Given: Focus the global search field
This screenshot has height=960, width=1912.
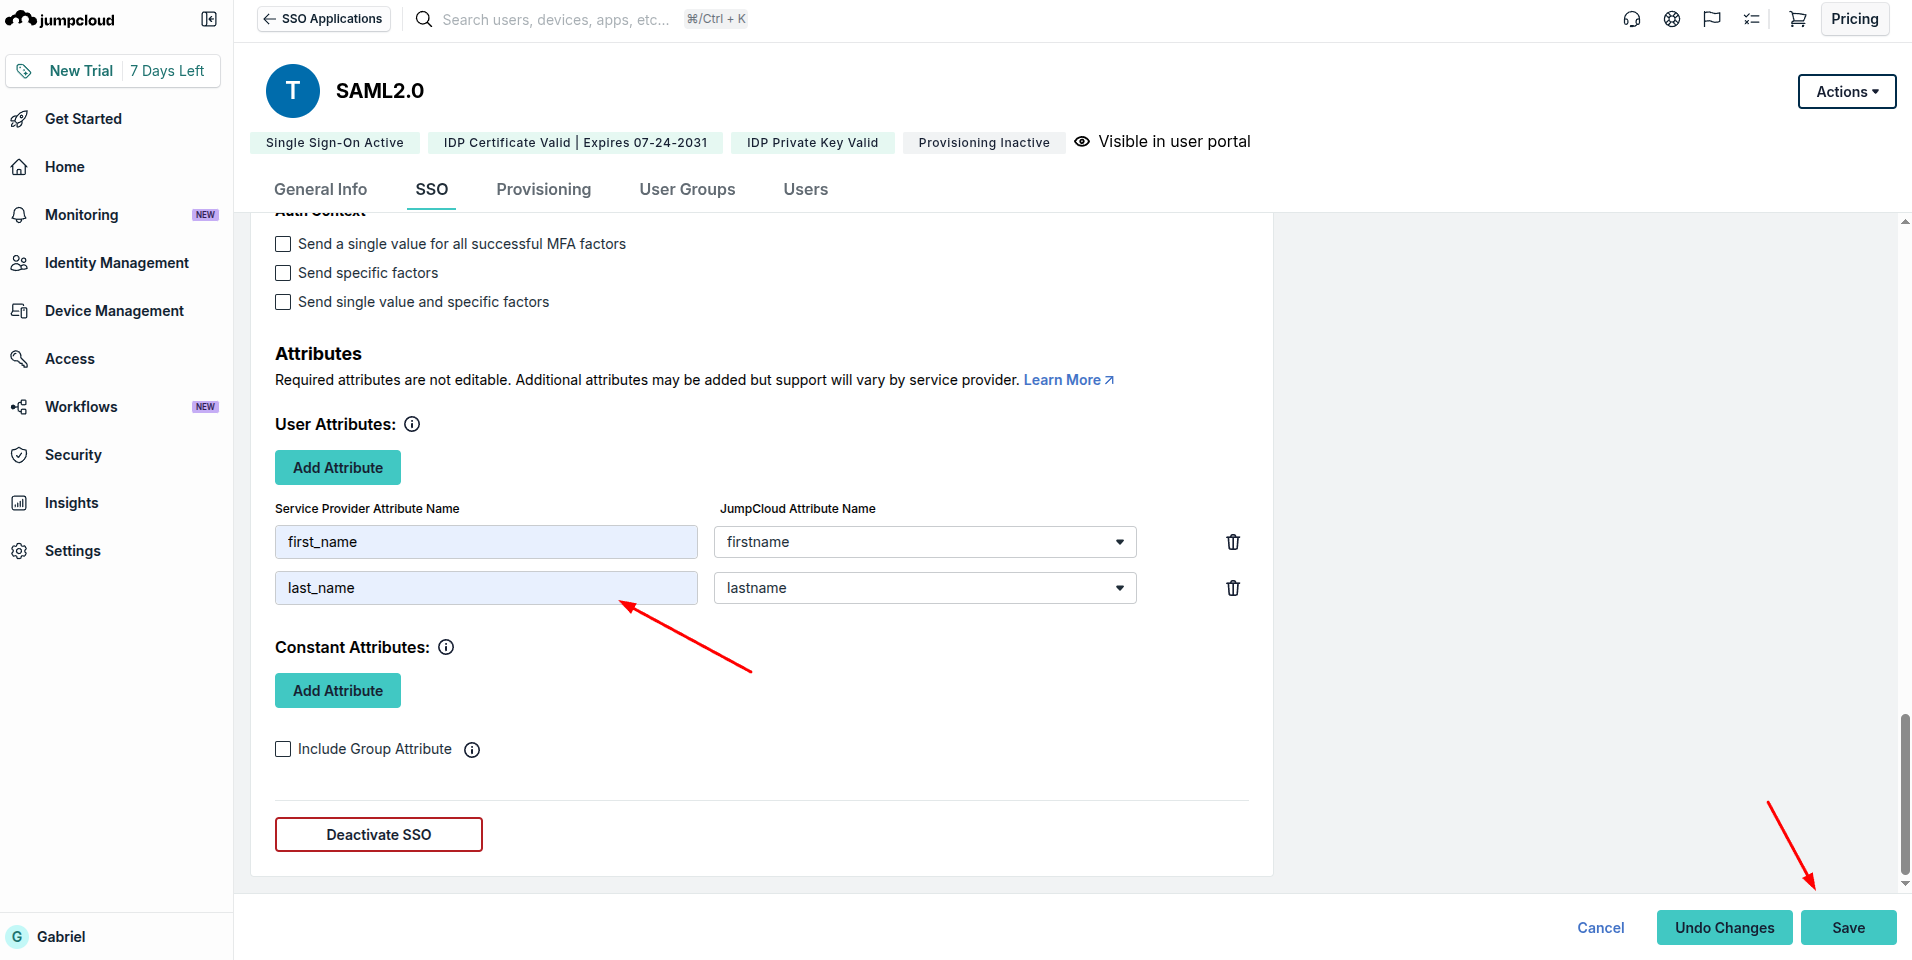Looking at the screenshot, I should (556, 19).
